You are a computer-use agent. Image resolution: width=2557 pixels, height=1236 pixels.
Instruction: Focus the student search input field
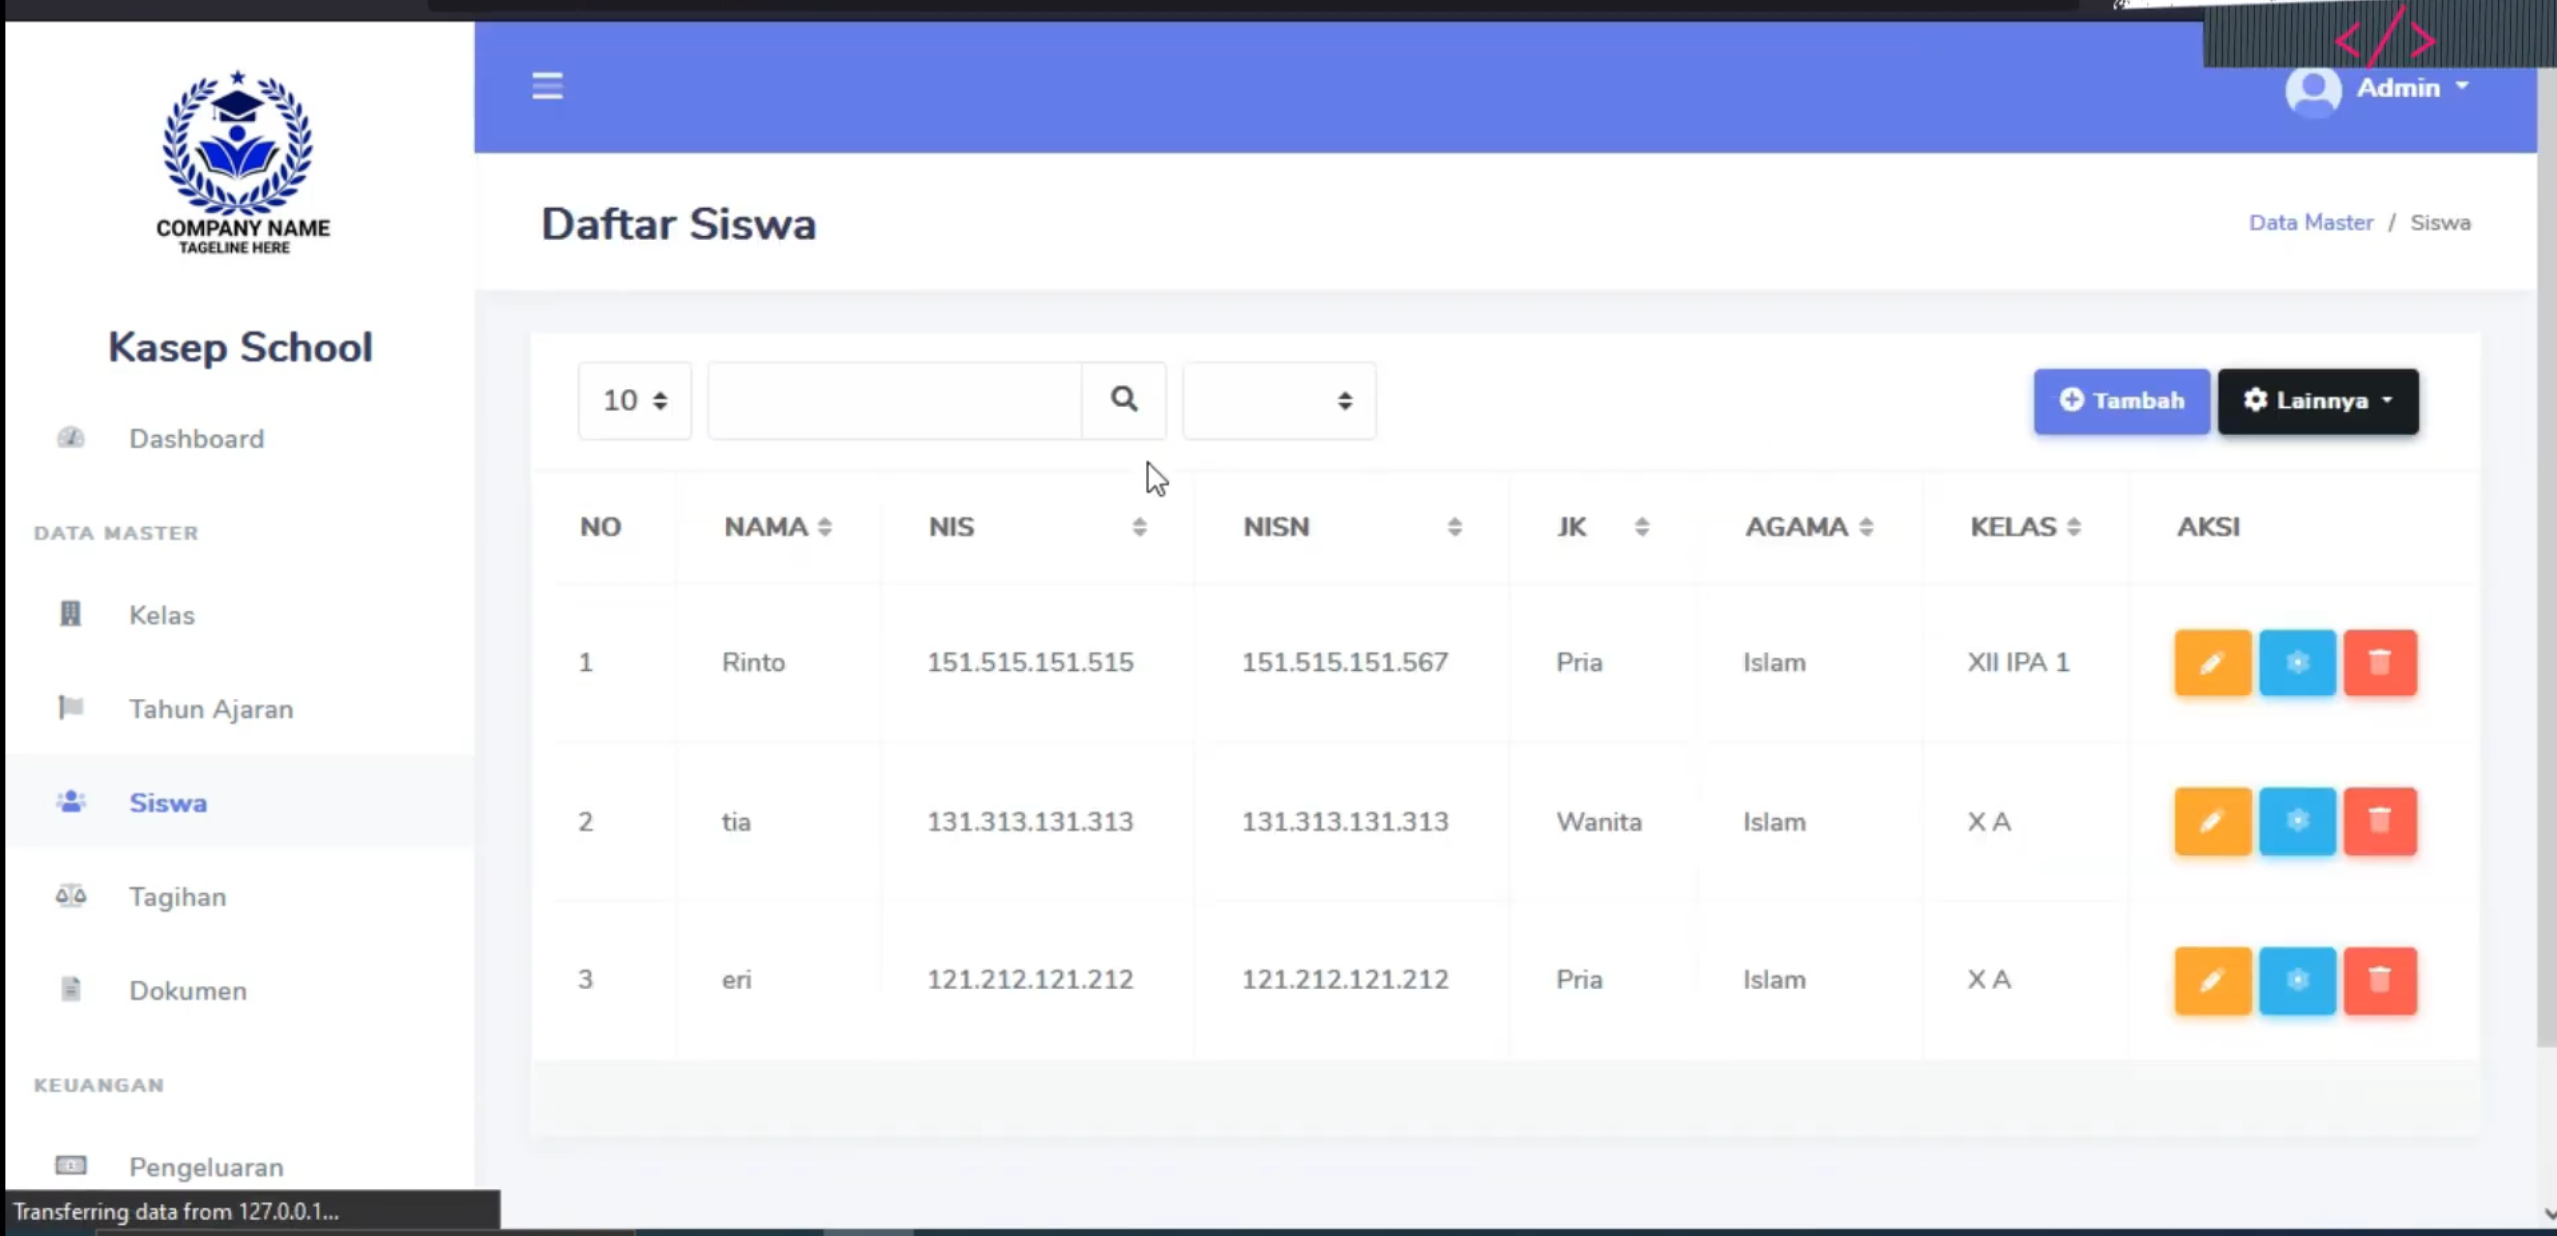(x=895, y=401)
